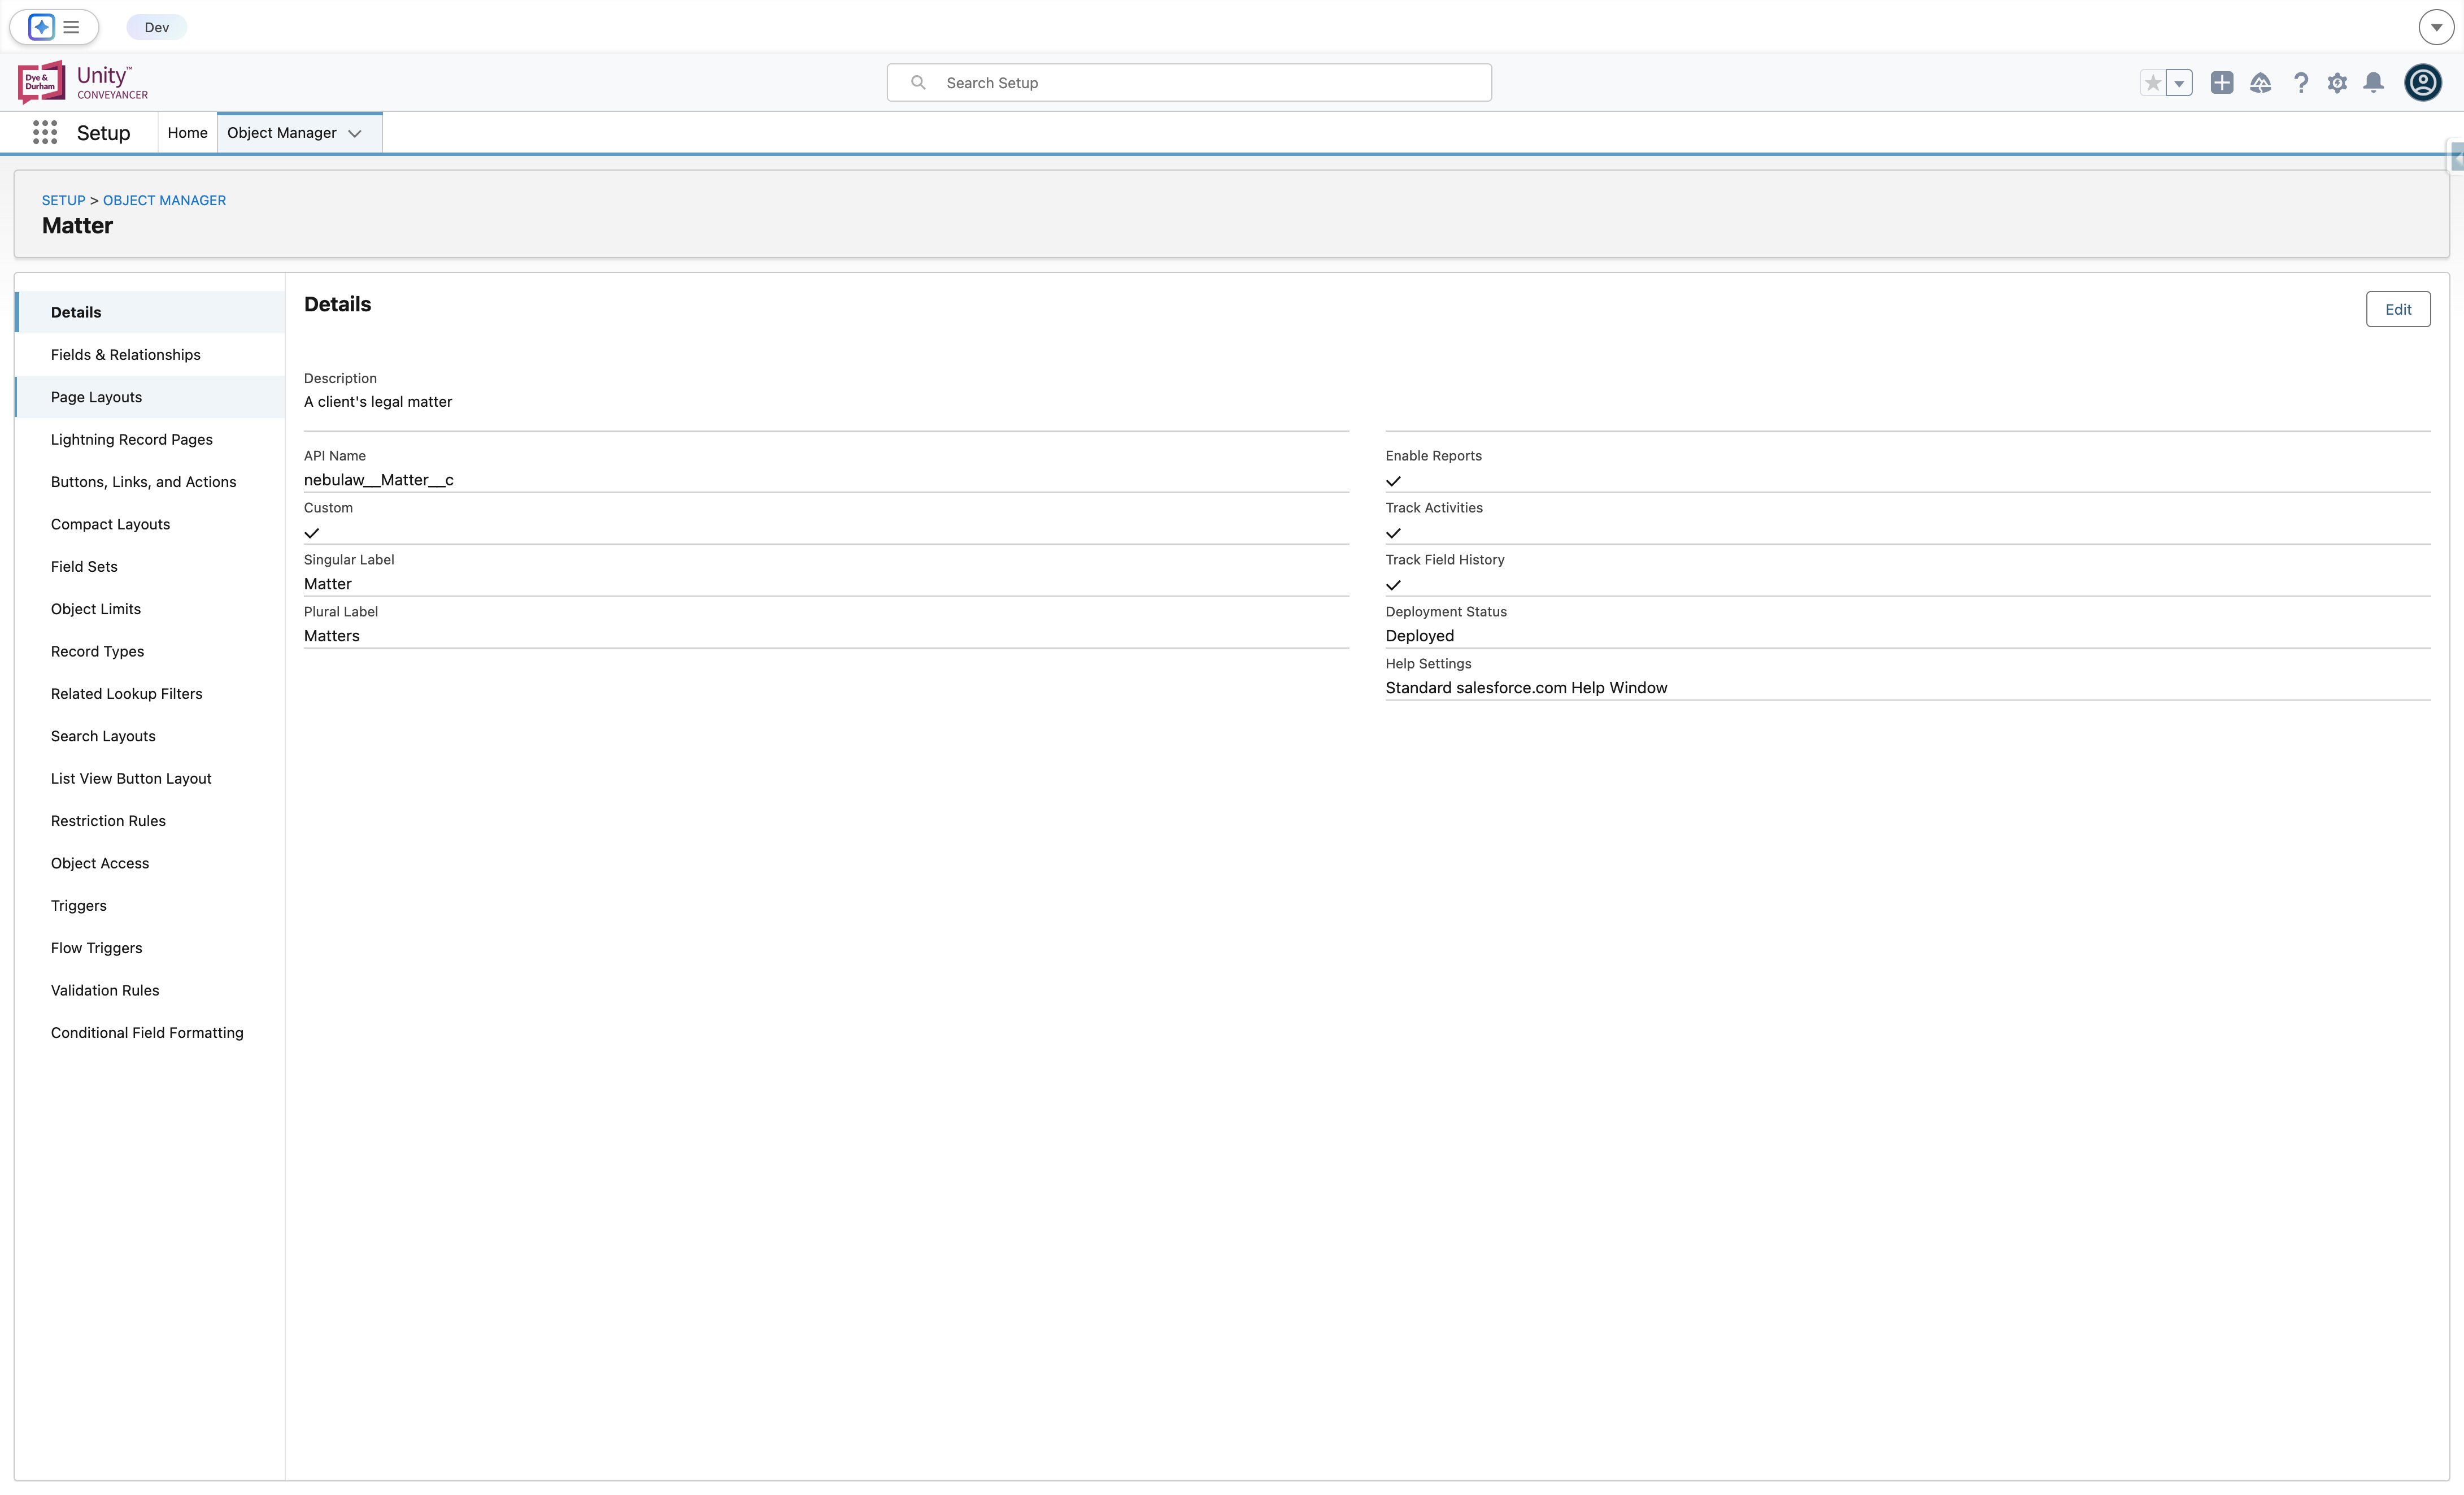The image size is (2464, 1495).
Task: Click the Setup app name label
Action: [103, 133]
